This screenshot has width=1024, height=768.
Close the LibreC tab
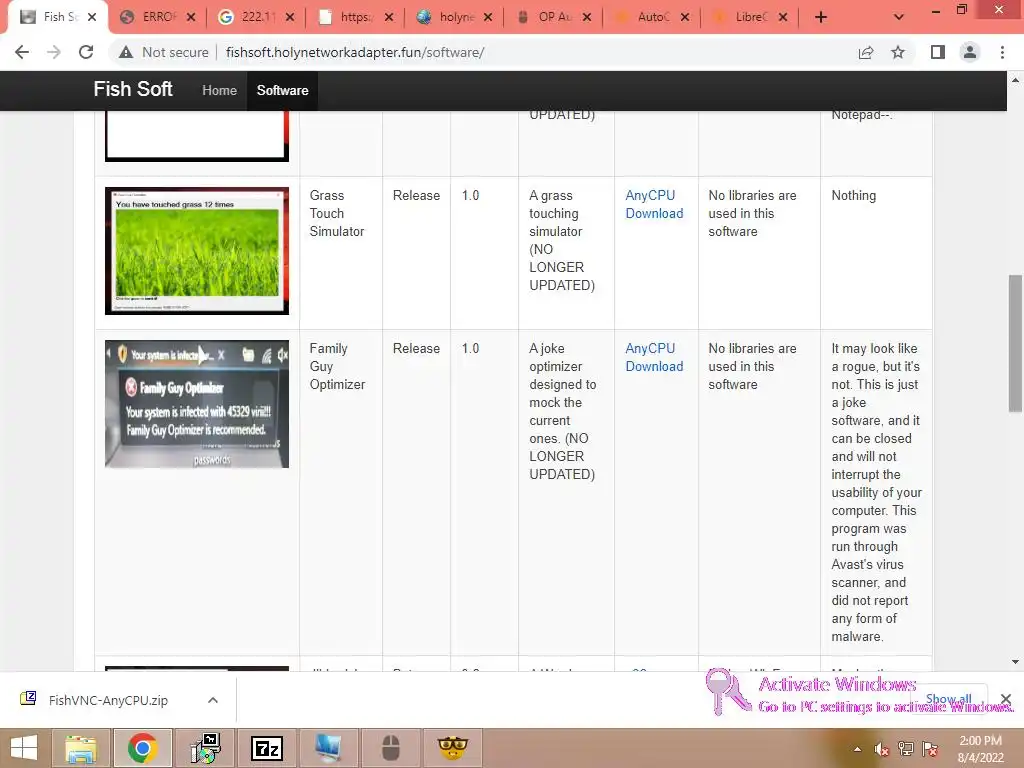click(783, 17)
